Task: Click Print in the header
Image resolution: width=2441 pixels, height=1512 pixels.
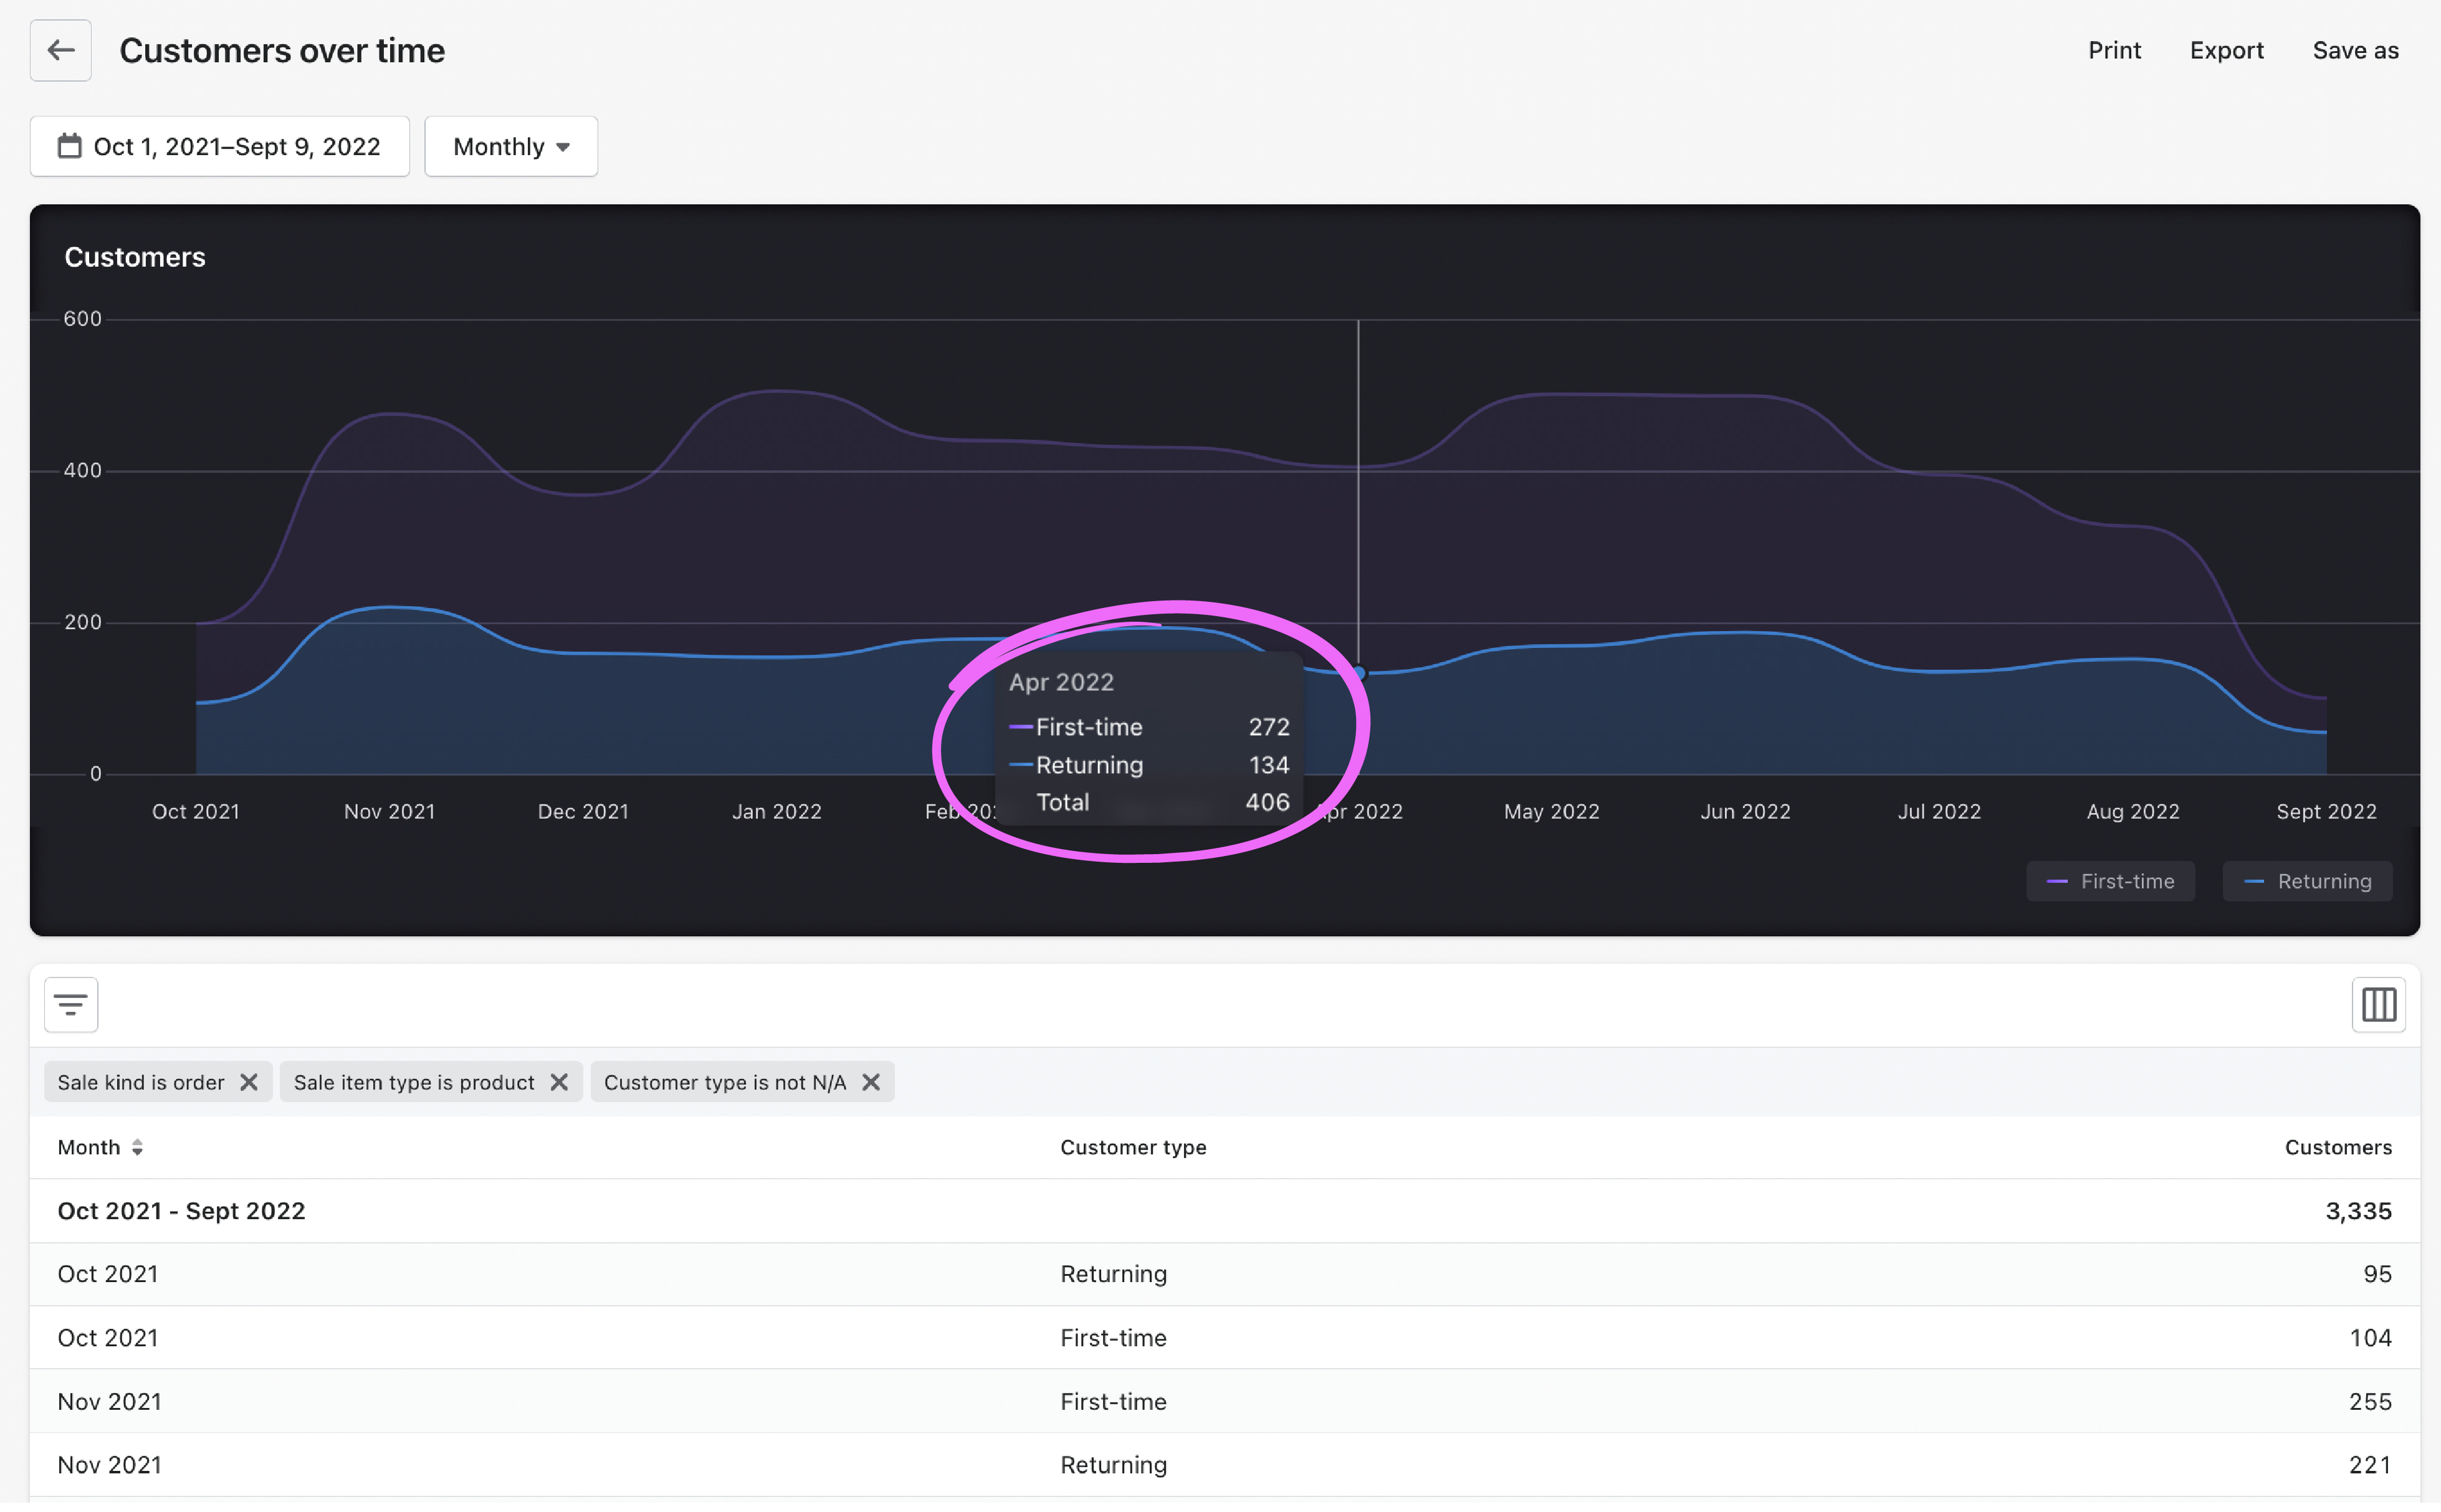Action: (2114, 50)
